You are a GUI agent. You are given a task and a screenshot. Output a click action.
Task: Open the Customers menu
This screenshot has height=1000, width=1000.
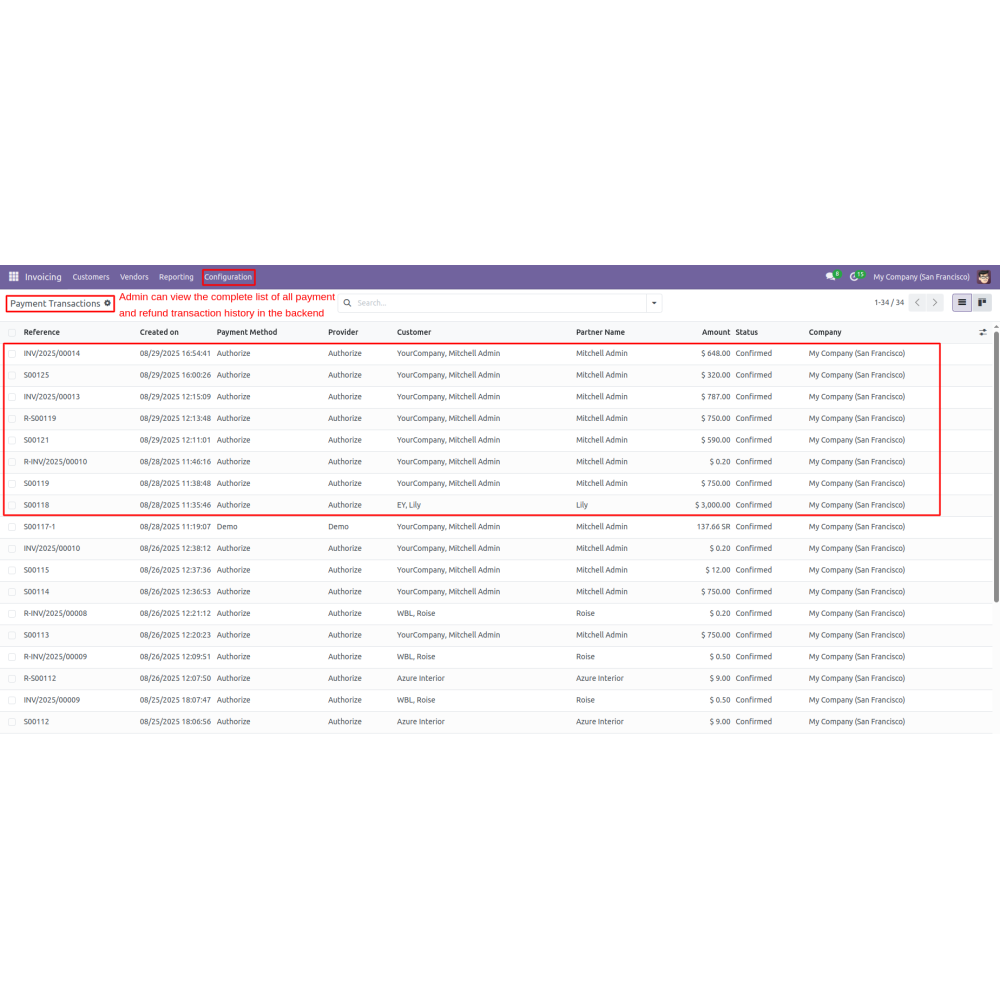[91, 277]
